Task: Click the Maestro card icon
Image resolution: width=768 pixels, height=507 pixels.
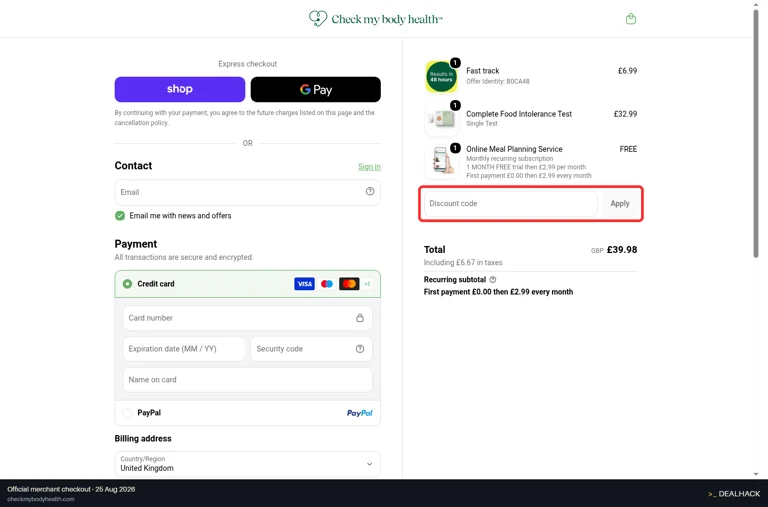Action: coord(327,284)
